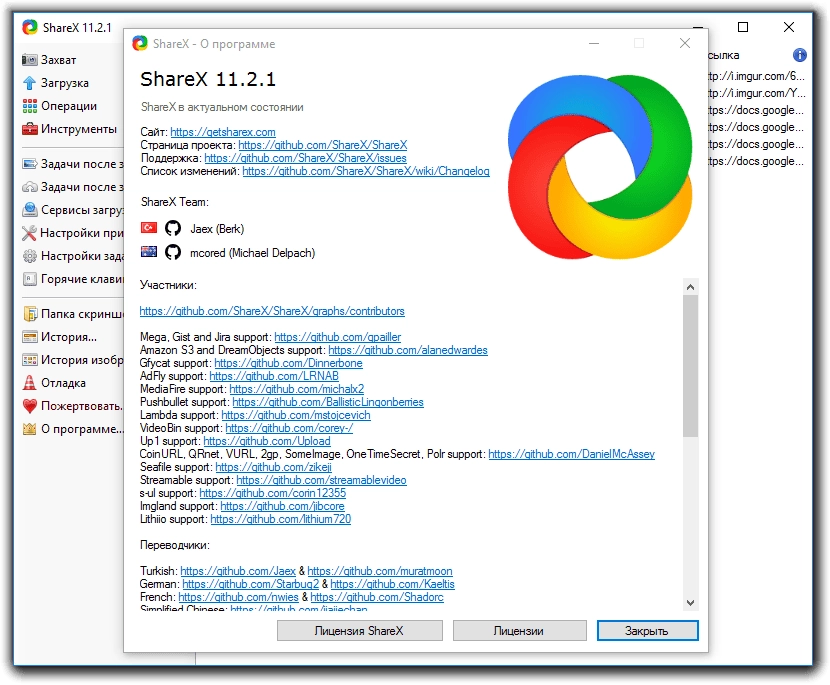Screen dimensions: 830x685
Task: Click ShareX icon in About dialog title bar
Action: pos(140,43)
